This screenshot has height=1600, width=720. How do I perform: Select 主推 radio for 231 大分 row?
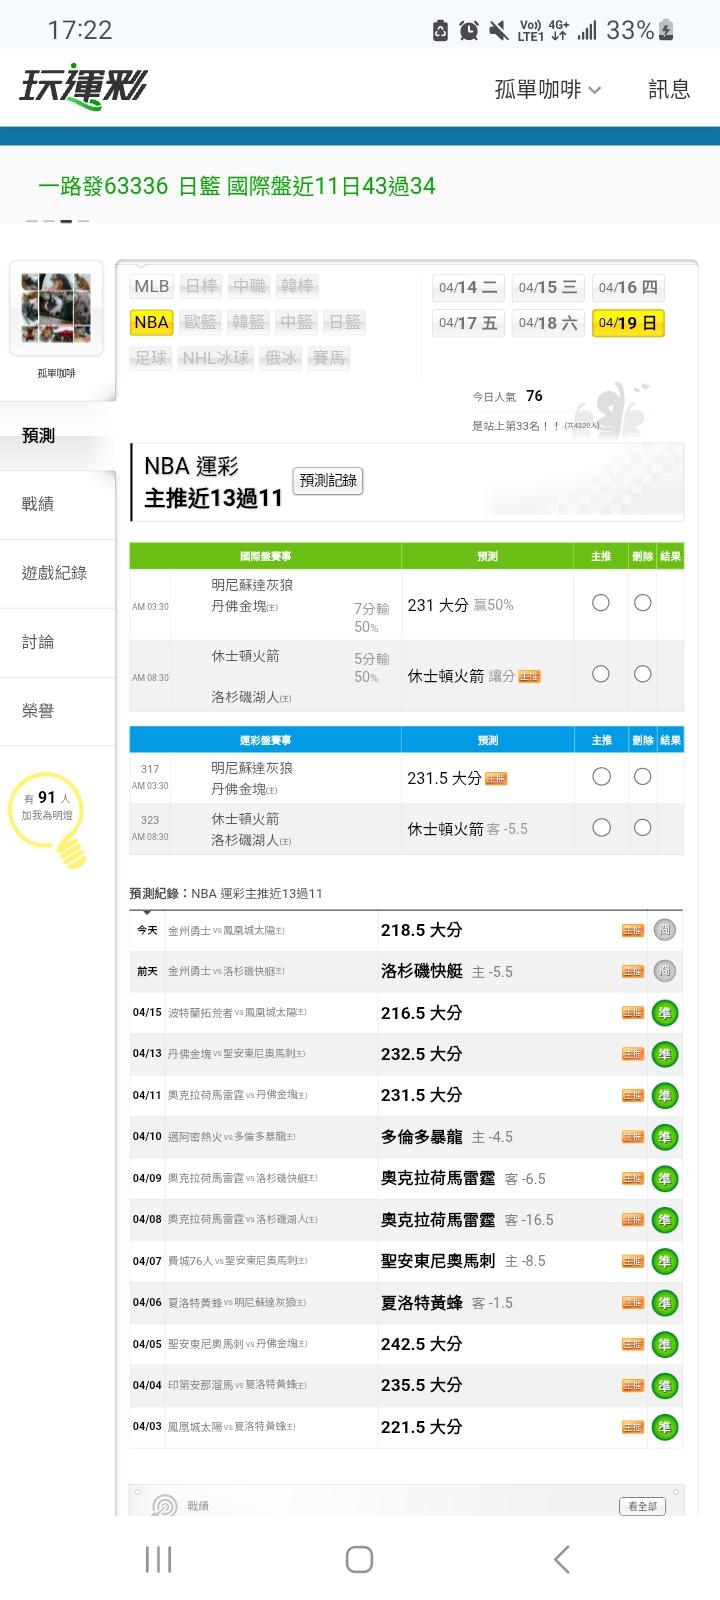601,603
